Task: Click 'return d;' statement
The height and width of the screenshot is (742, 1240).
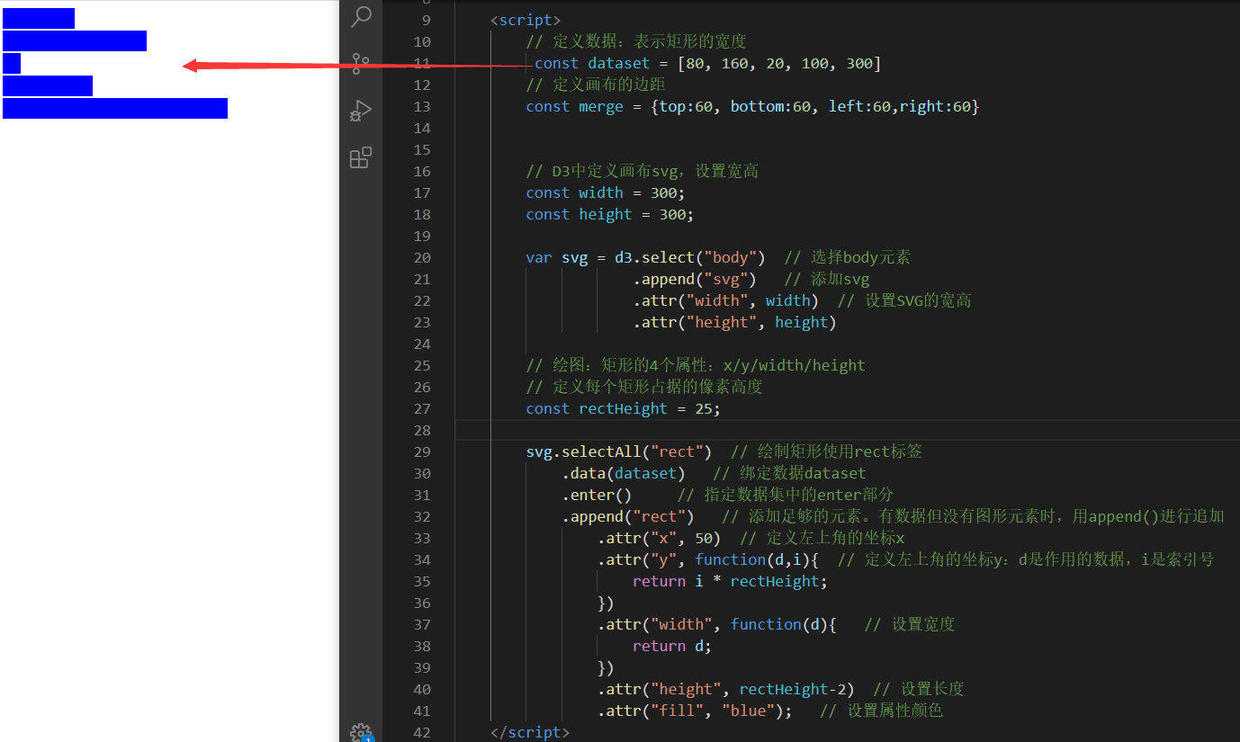Action: pyautogui.click(x=672, y=646)
